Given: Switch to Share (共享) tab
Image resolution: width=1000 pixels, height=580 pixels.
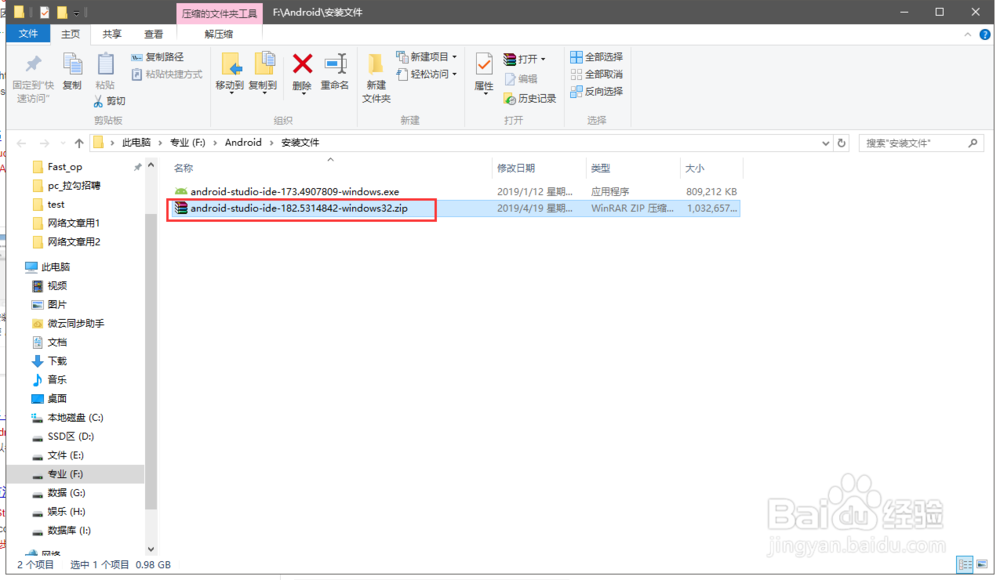Looking at the screenshot, I should pos(112,34).
